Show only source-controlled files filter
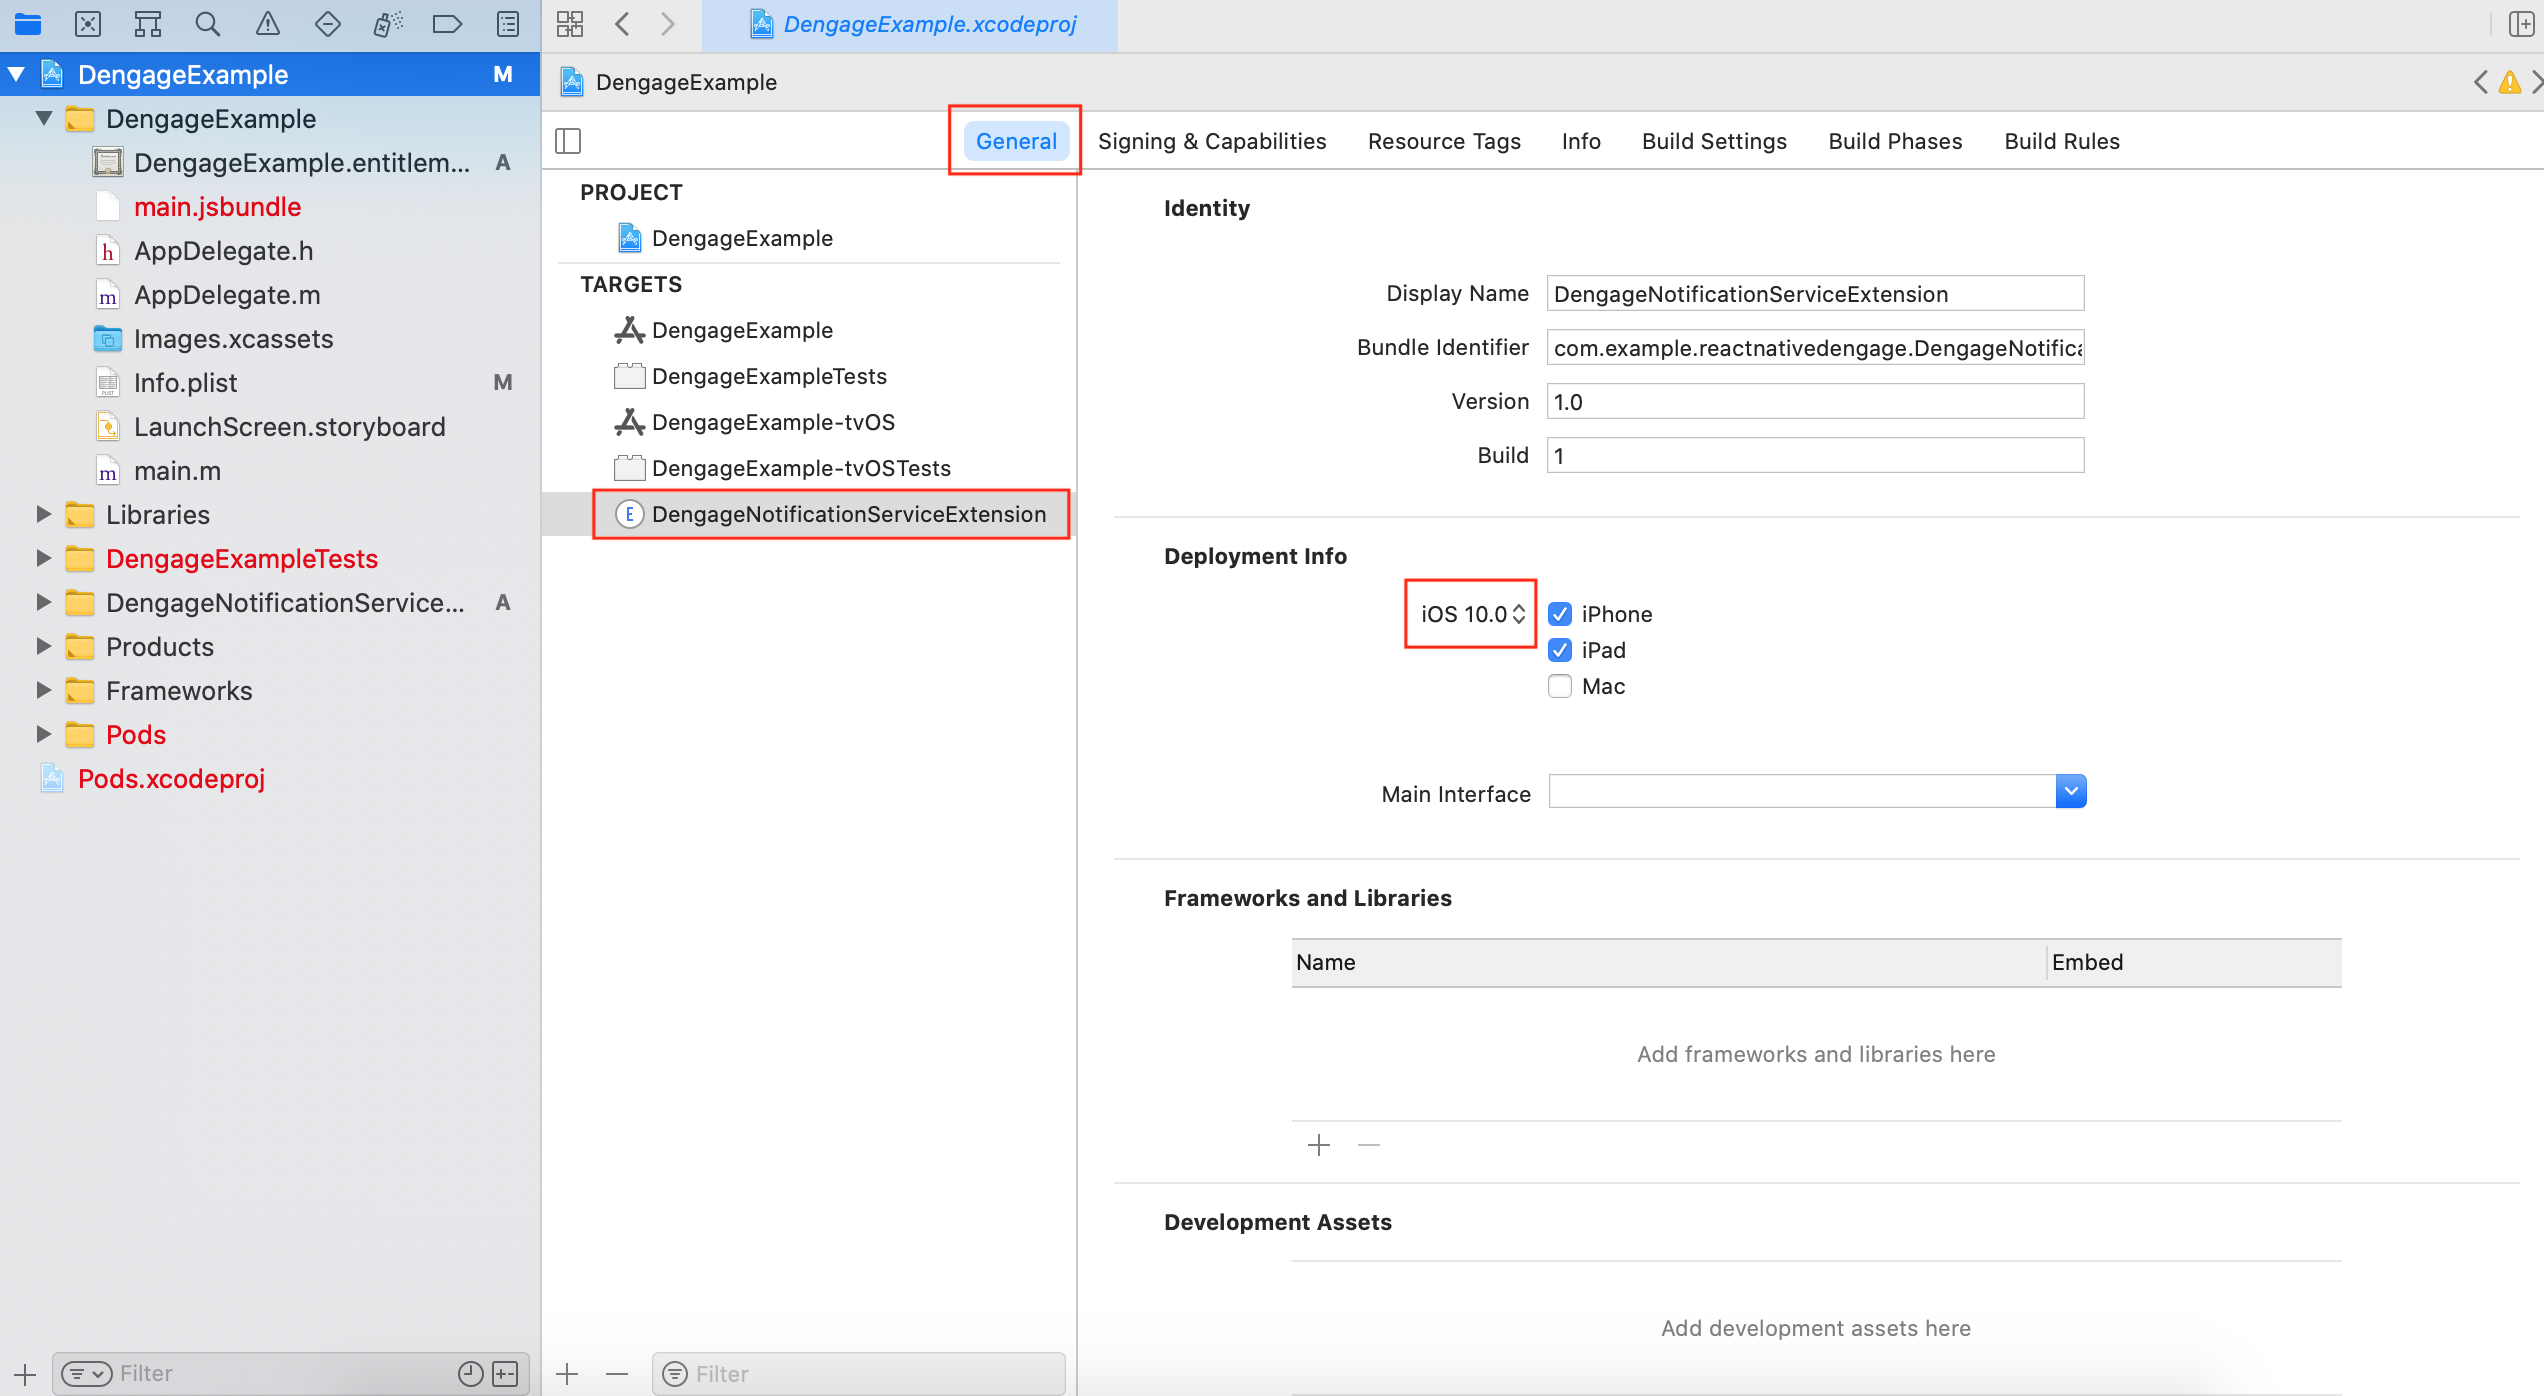 (506, 1374)
